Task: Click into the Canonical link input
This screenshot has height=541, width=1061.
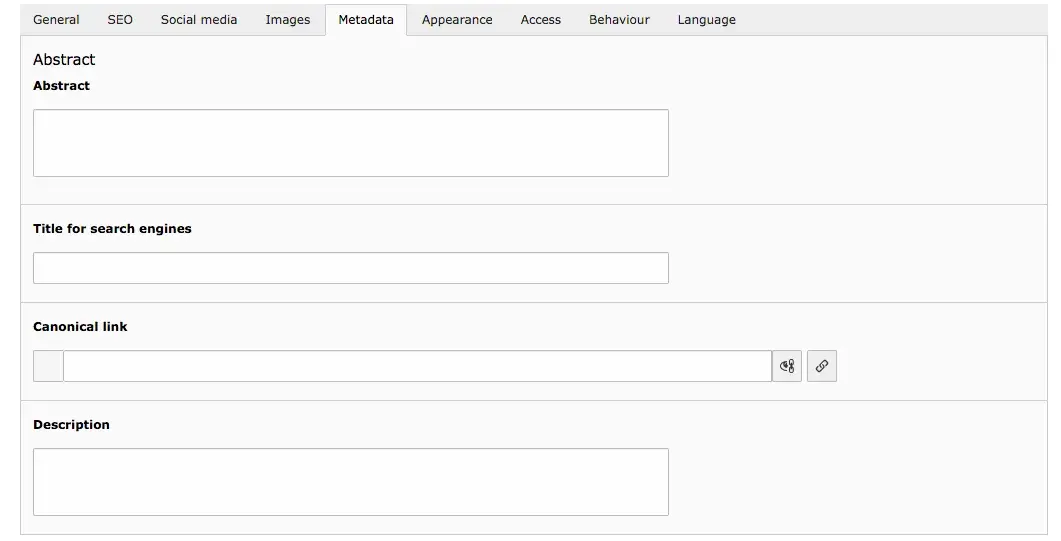Action: point(417,366)
